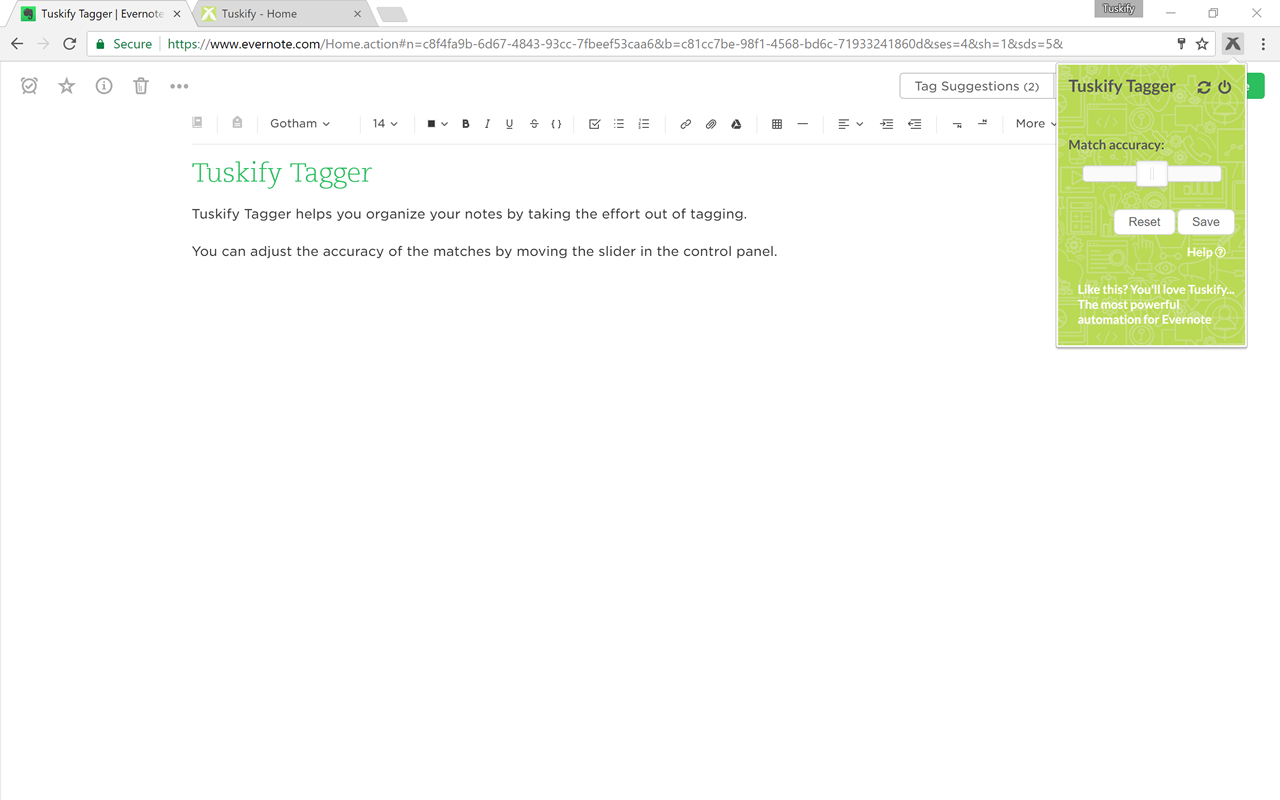
Task: Click the Save button
Action: [x=1206, y=222]
